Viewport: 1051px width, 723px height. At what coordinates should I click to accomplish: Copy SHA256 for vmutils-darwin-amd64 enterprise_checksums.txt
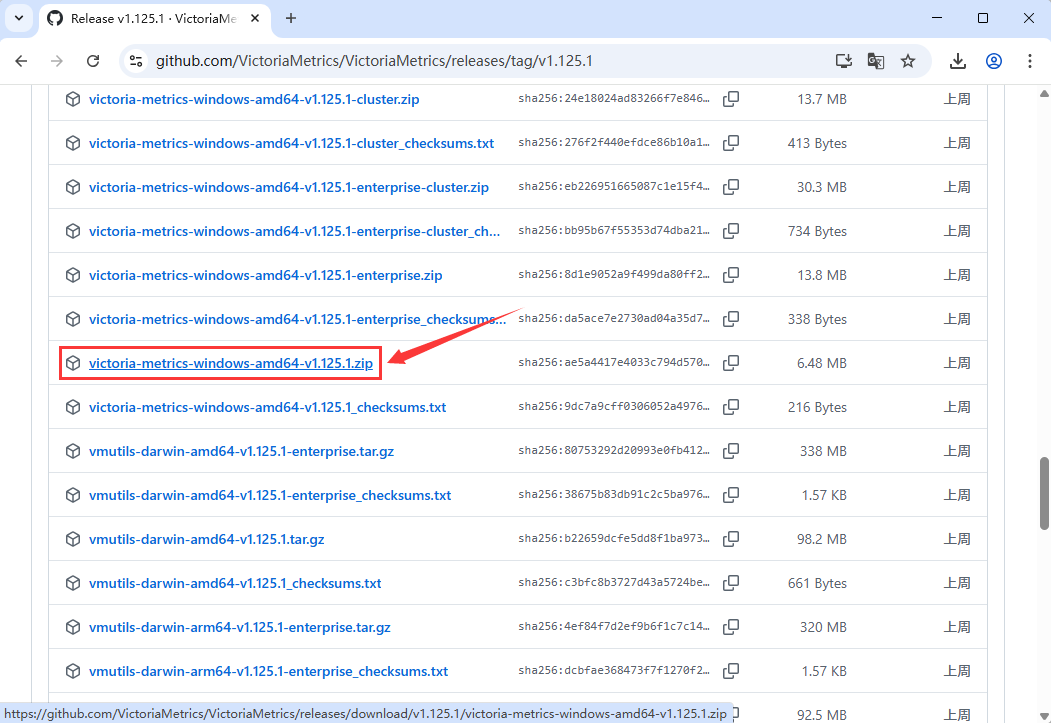[731, 495]
